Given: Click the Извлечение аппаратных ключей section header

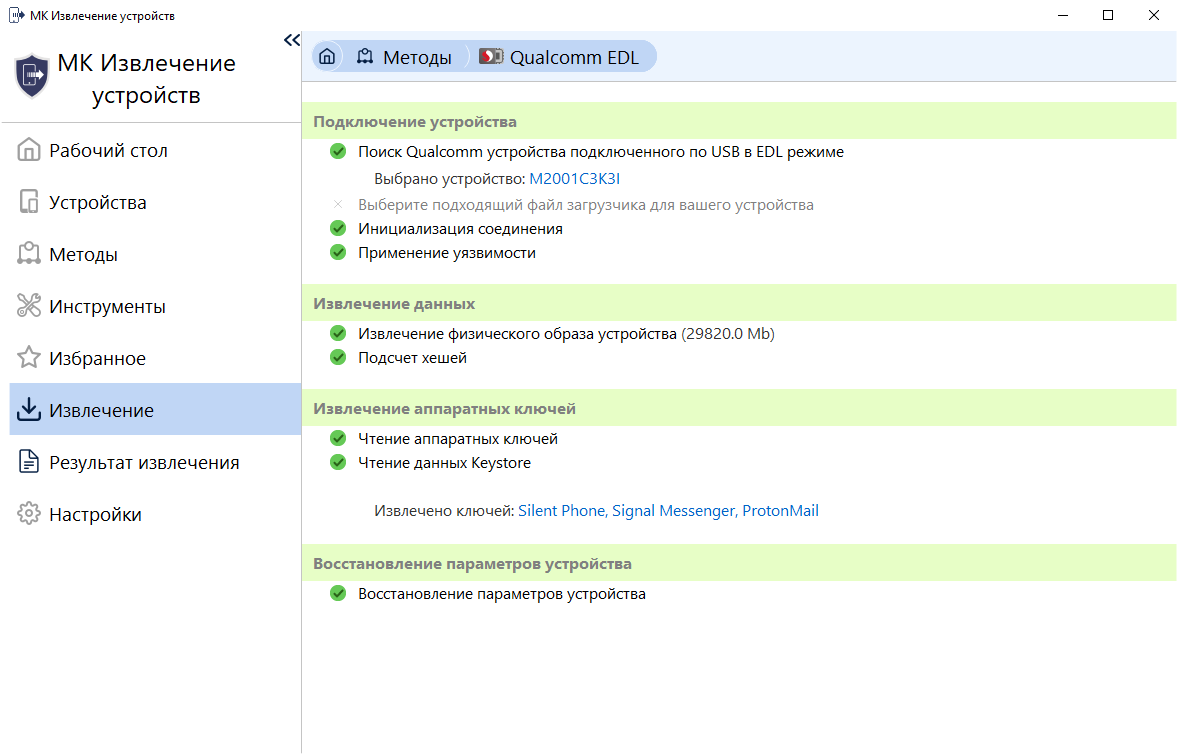Looking at the screenshot, I should tap(739, 408).
